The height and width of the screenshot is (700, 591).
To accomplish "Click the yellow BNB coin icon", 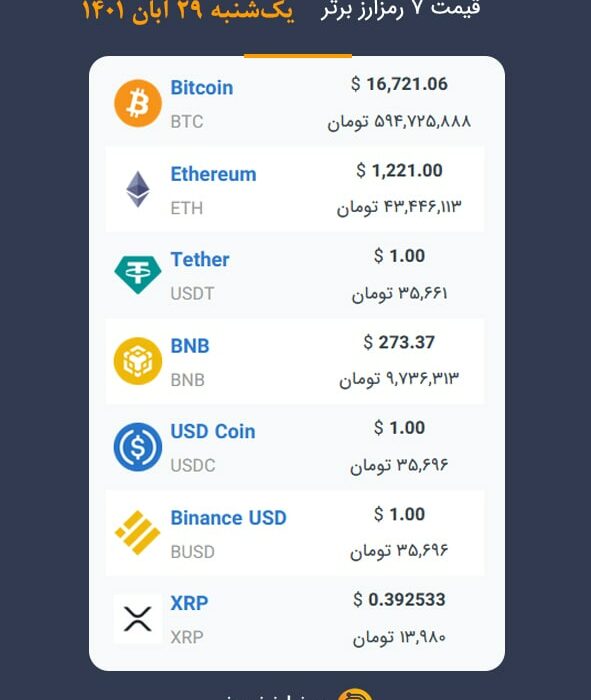I will [138, 361].
